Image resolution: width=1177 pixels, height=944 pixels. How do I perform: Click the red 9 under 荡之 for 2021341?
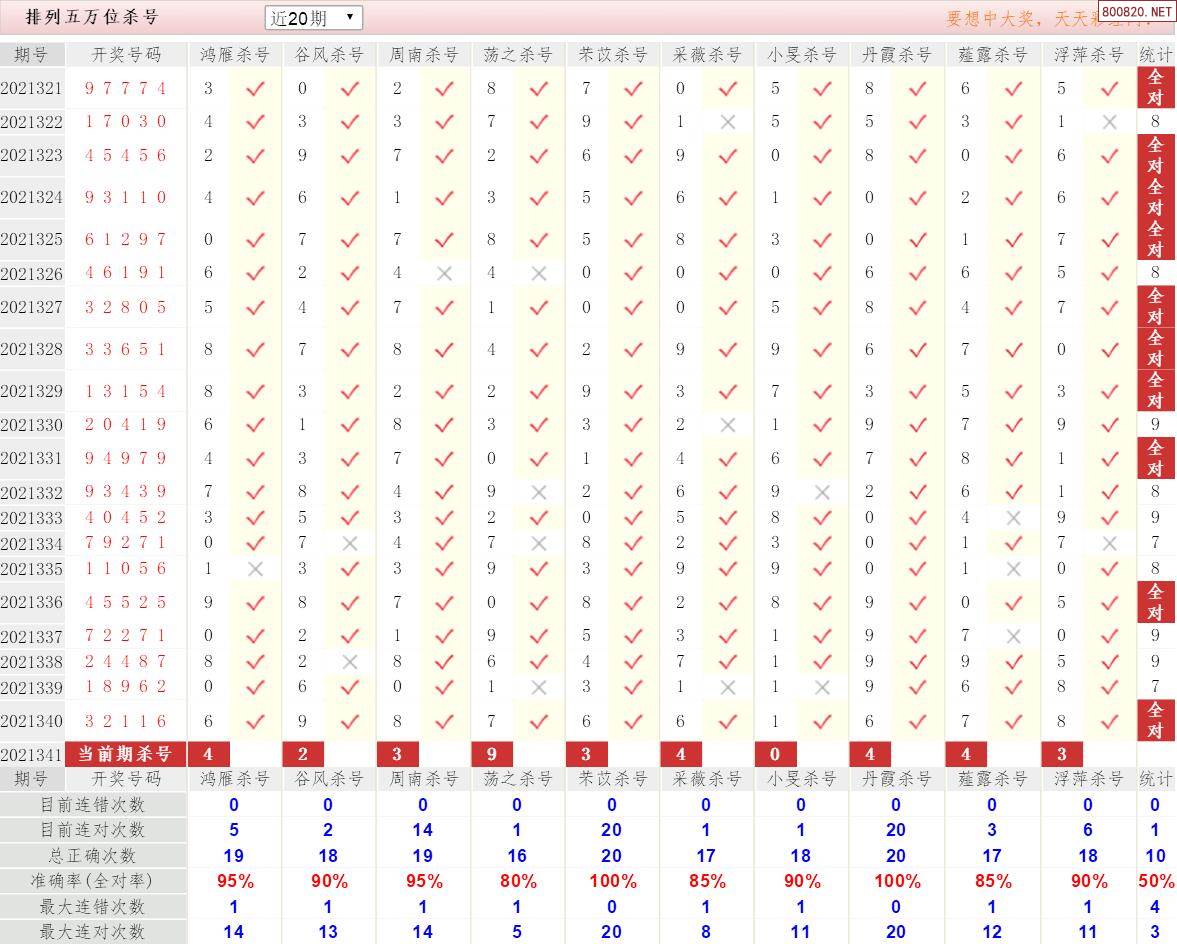coord(491,753)
